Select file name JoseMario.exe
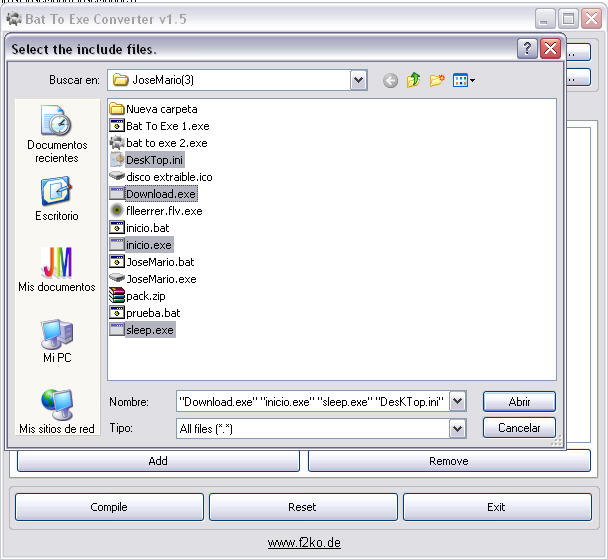The image size is (608, 560). [x=161, y=279]
